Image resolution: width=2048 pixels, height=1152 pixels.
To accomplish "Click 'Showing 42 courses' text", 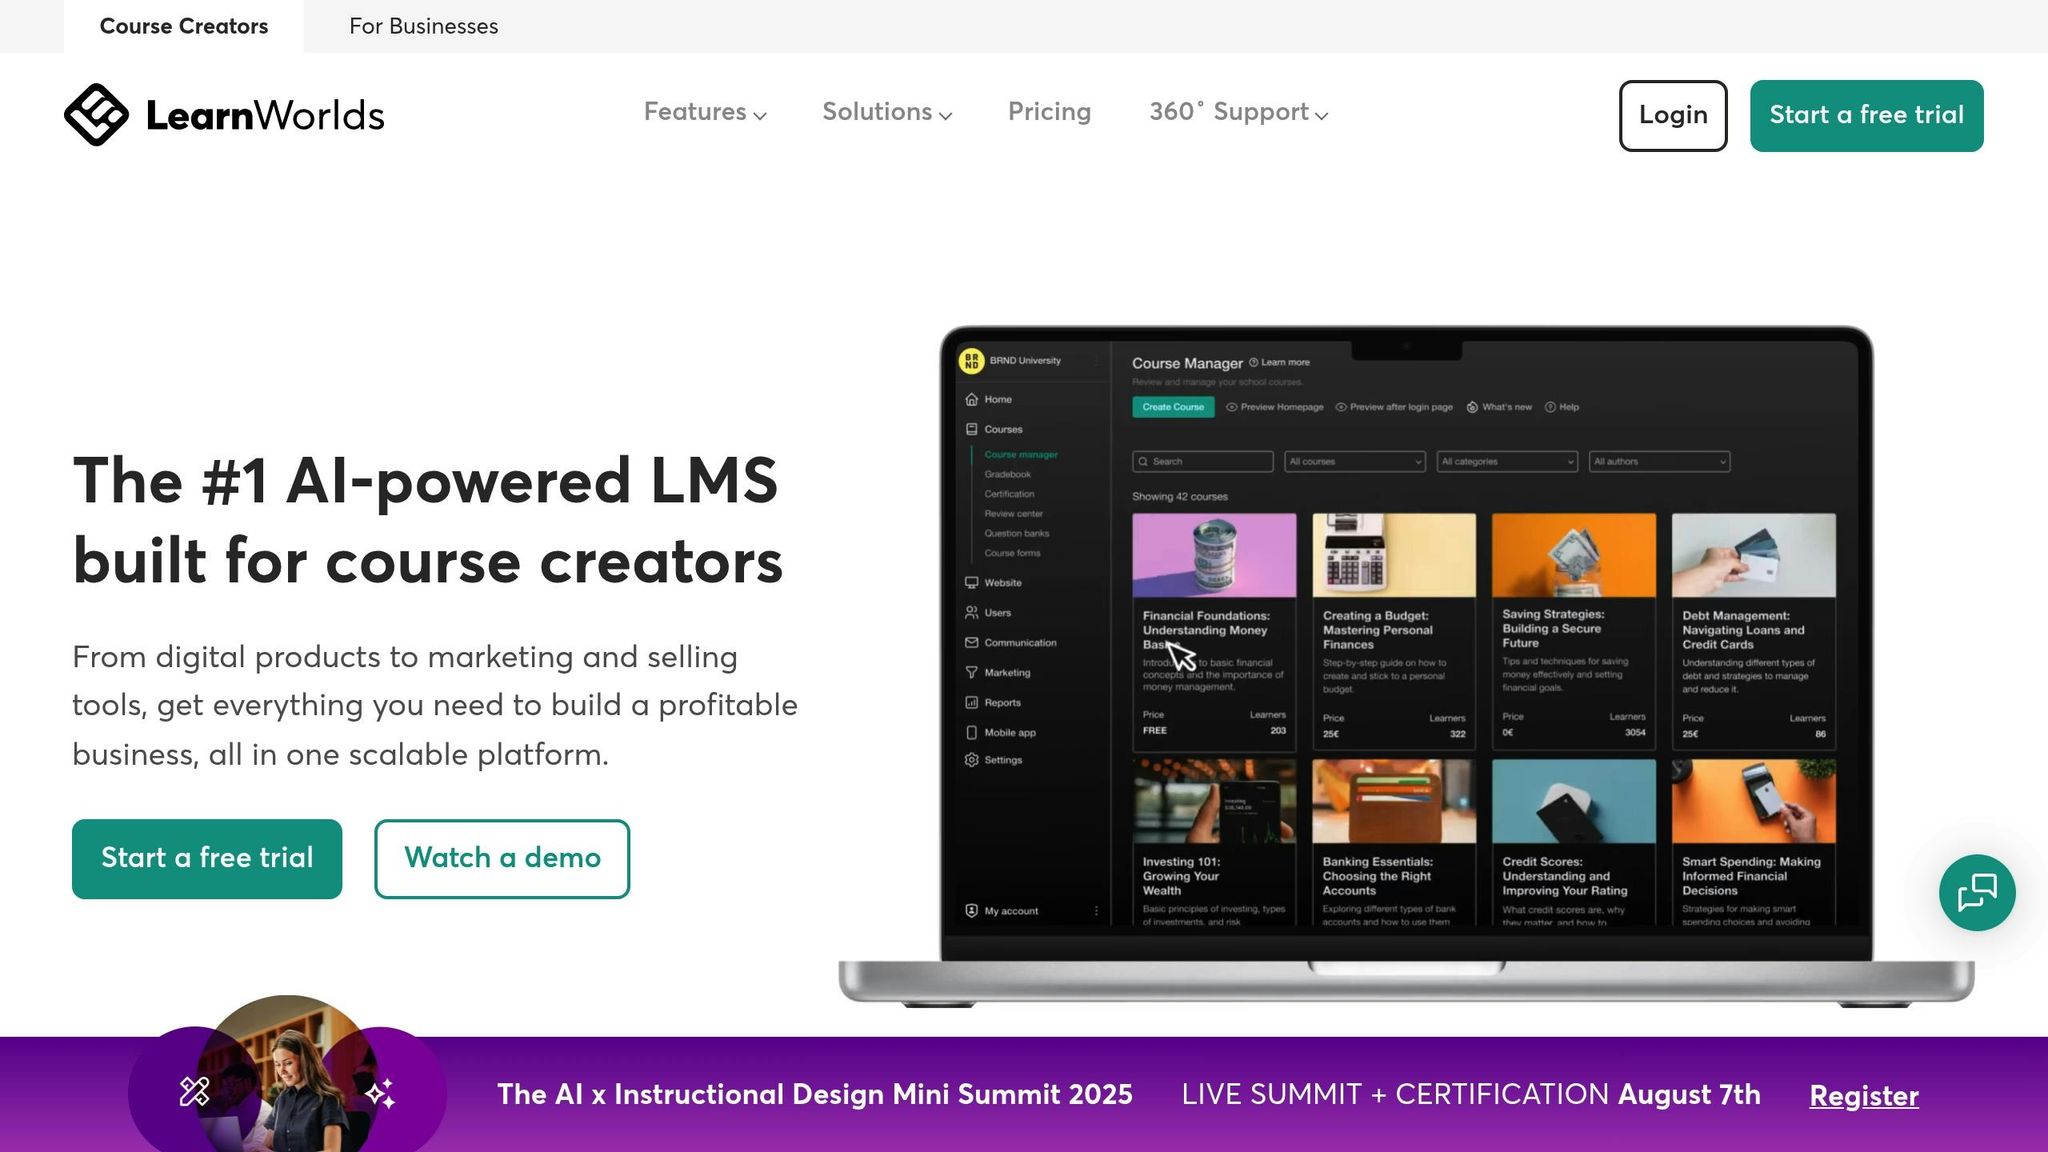I will point(1179,496).
